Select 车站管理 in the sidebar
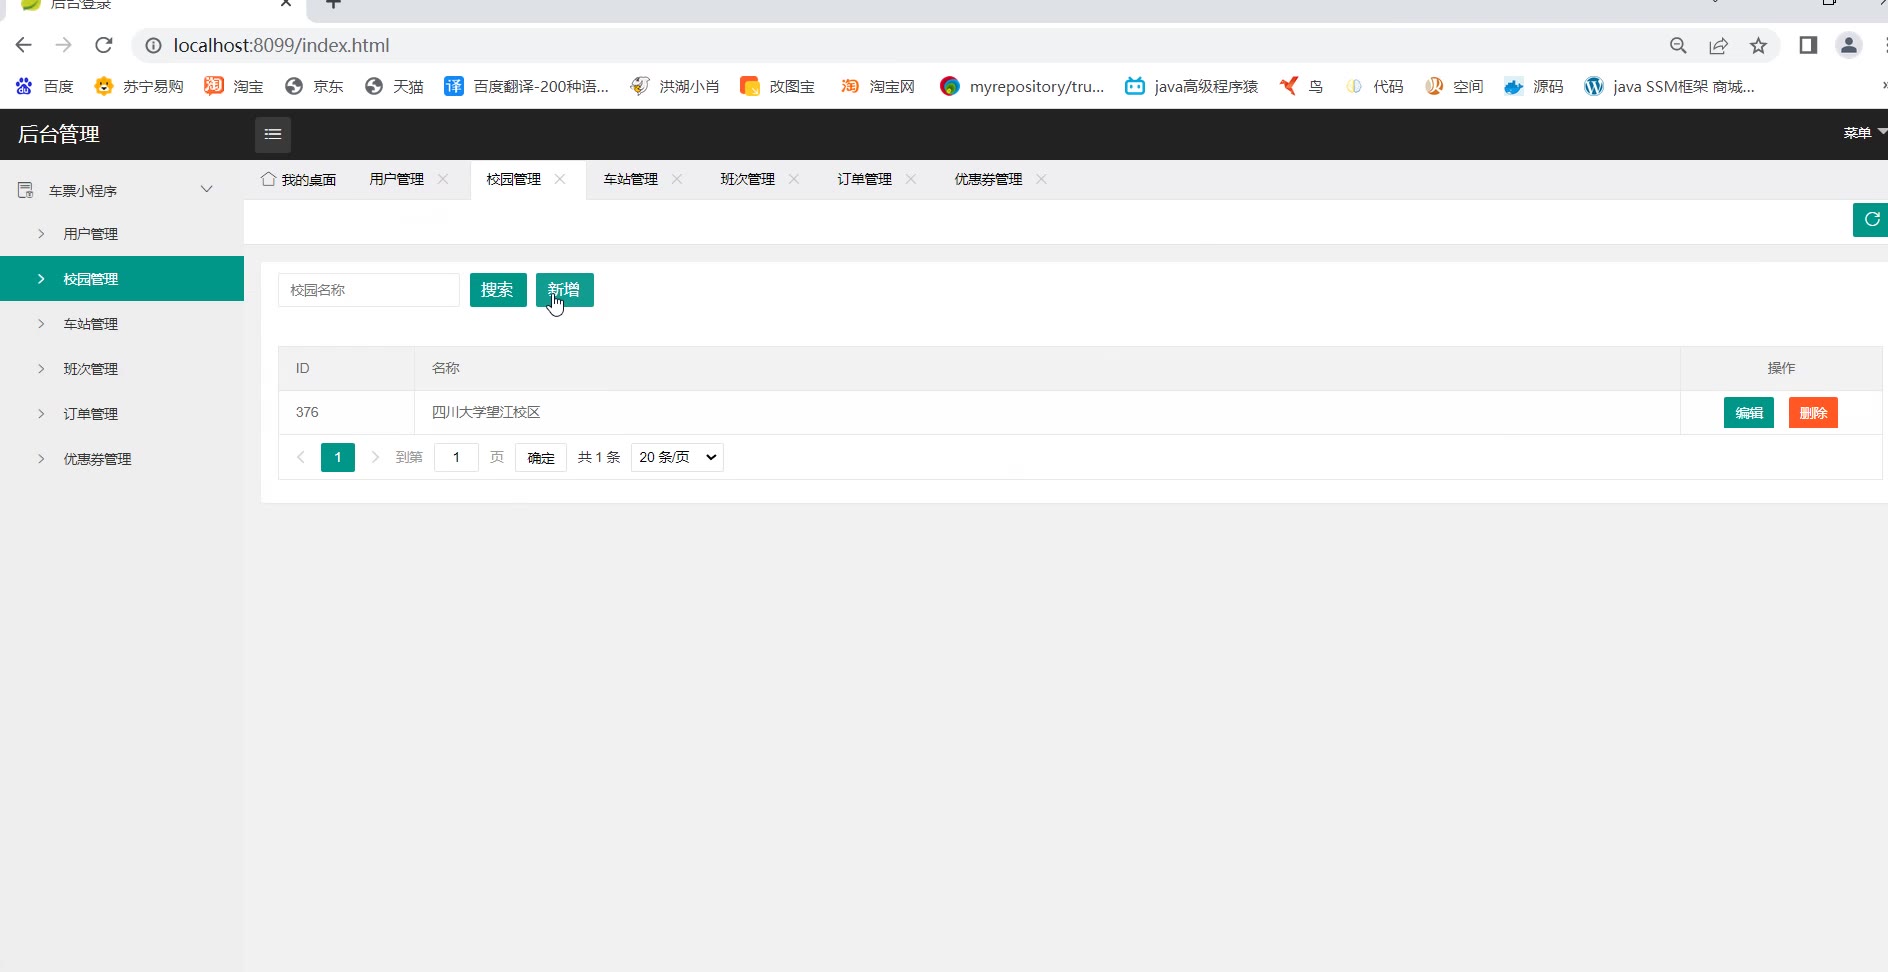The width and height of the screenshot is (1888, 972). 122,324
